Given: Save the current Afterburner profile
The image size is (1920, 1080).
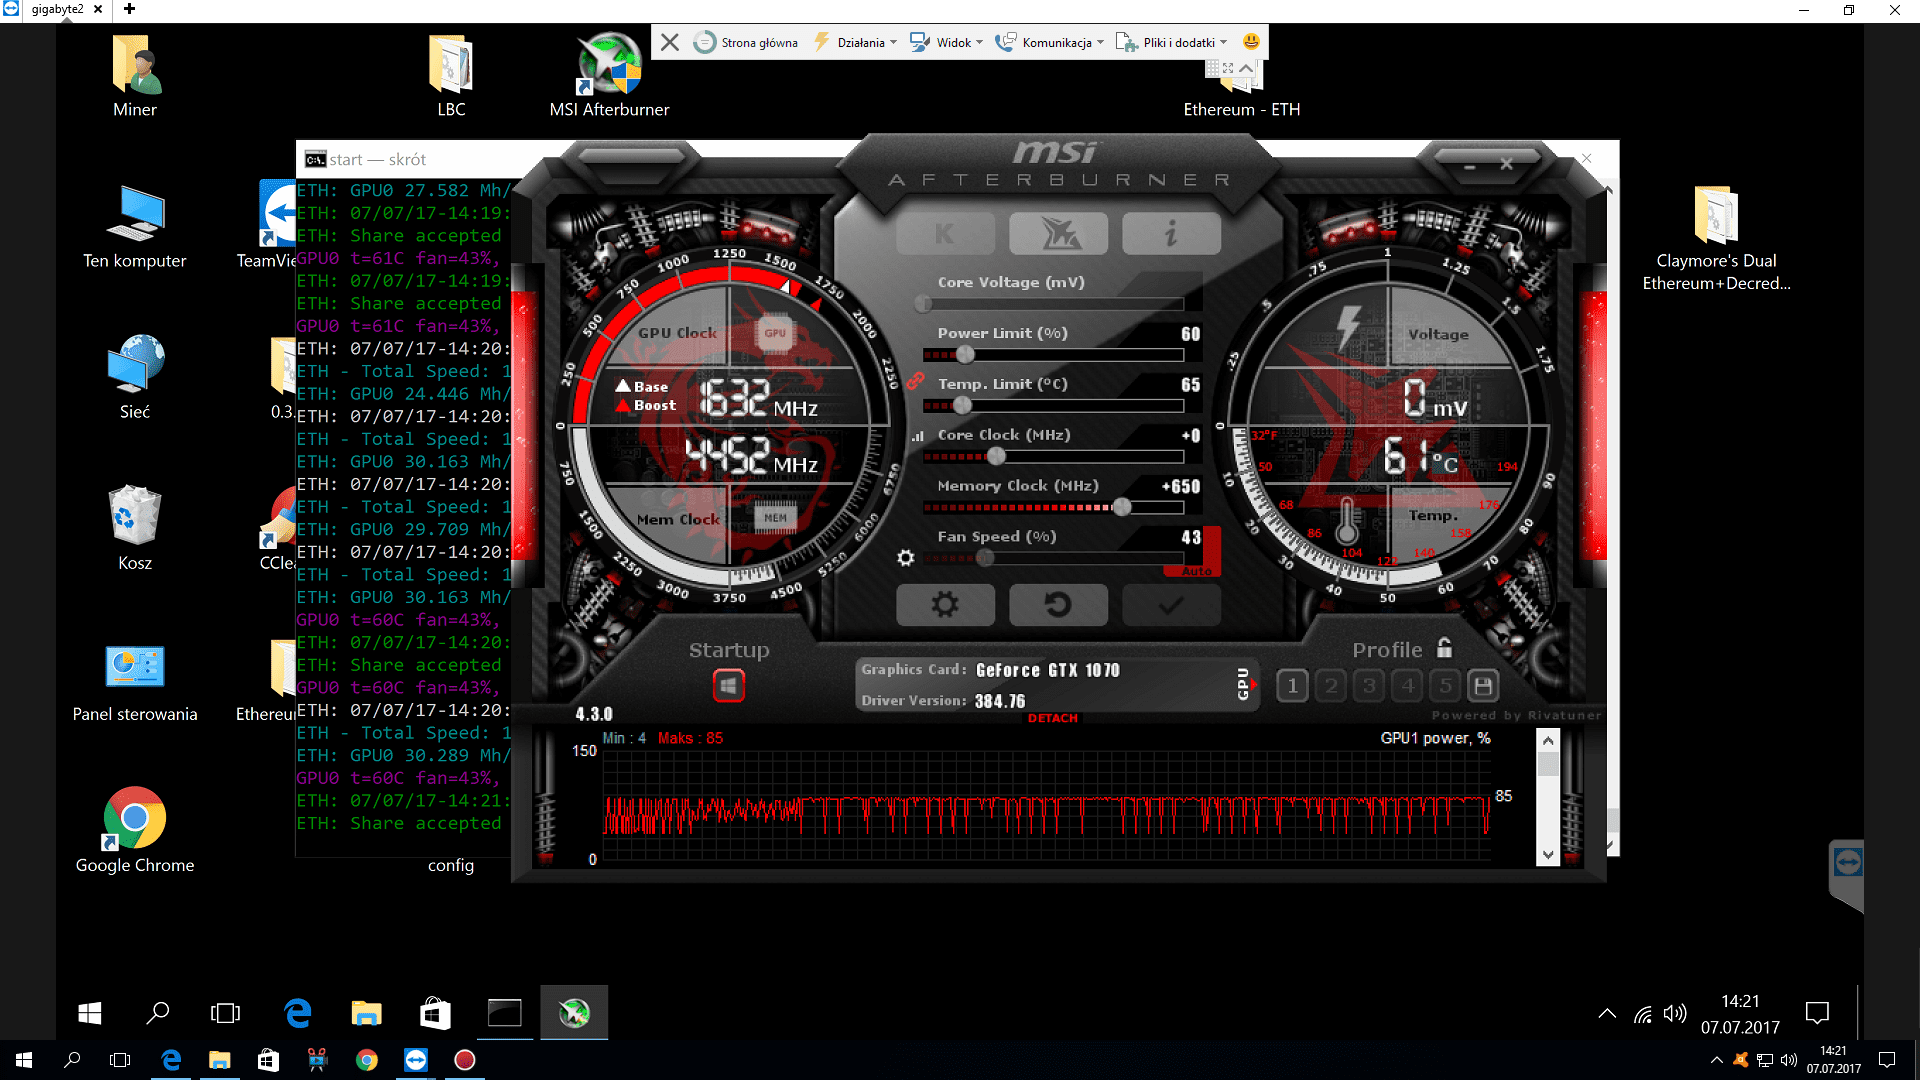Looking at the screenshot, I should point(1483,686).
